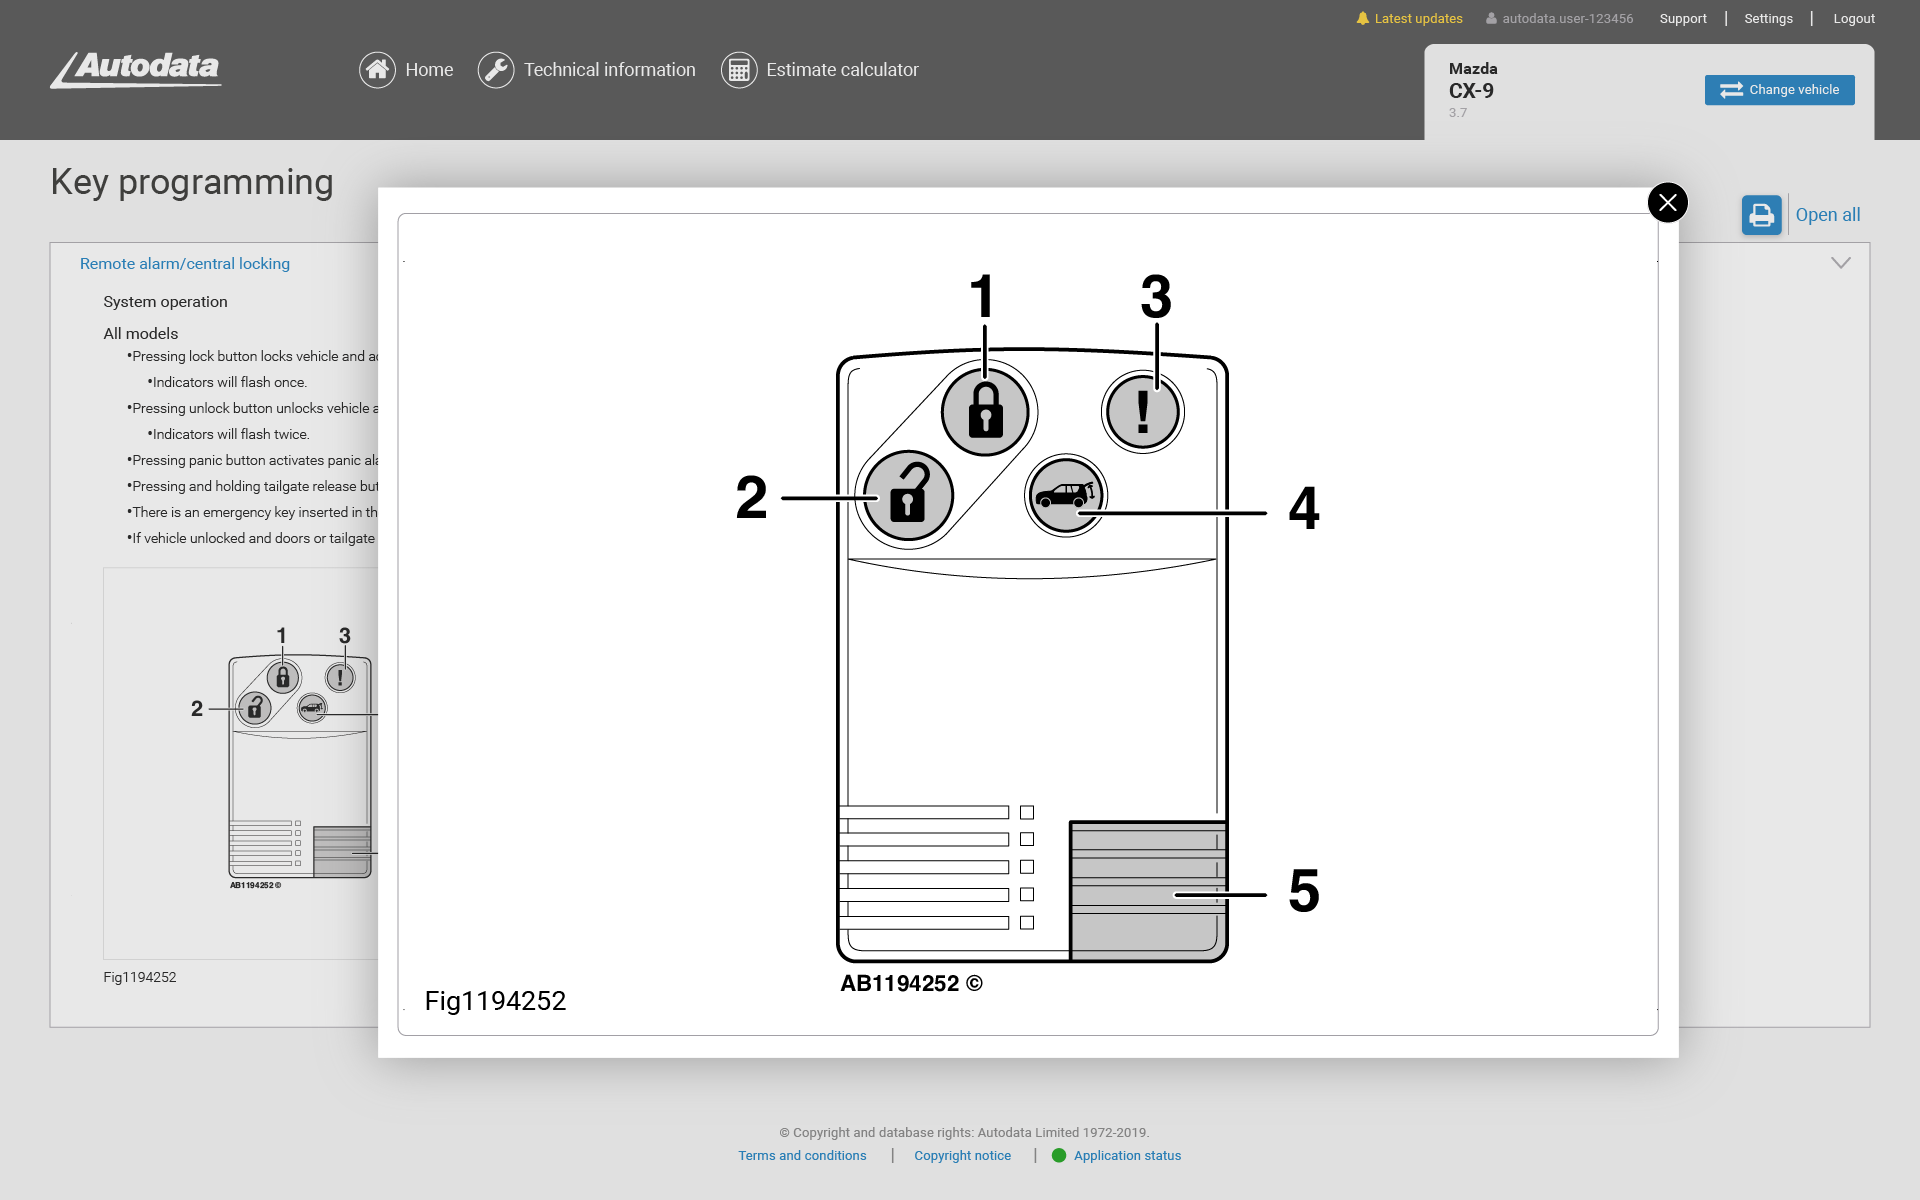This screenshot has height=1200, width=1920.
Task: Click the green Application status indicator
Action: [1059, 1155]
